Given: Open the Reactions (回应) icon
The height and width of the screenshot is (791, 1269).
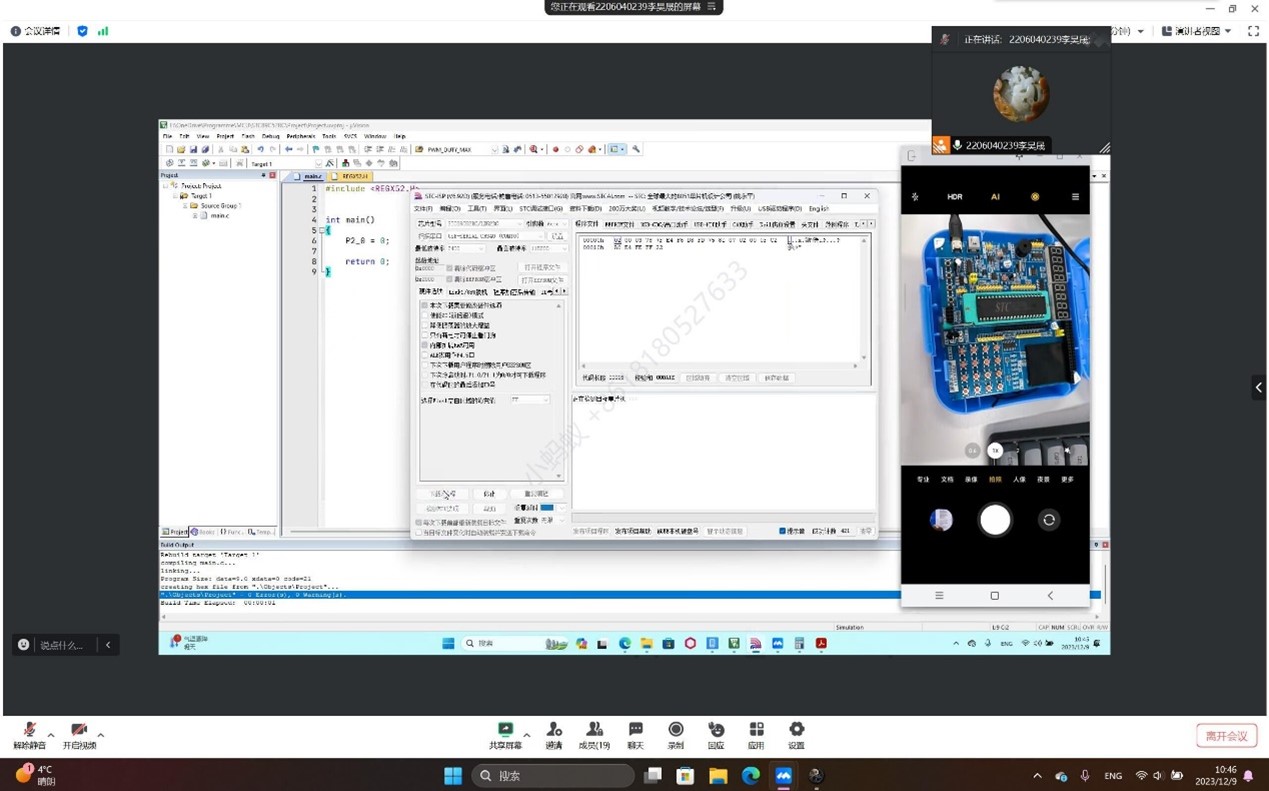Looking at the screenshot, I should [716, 730].
